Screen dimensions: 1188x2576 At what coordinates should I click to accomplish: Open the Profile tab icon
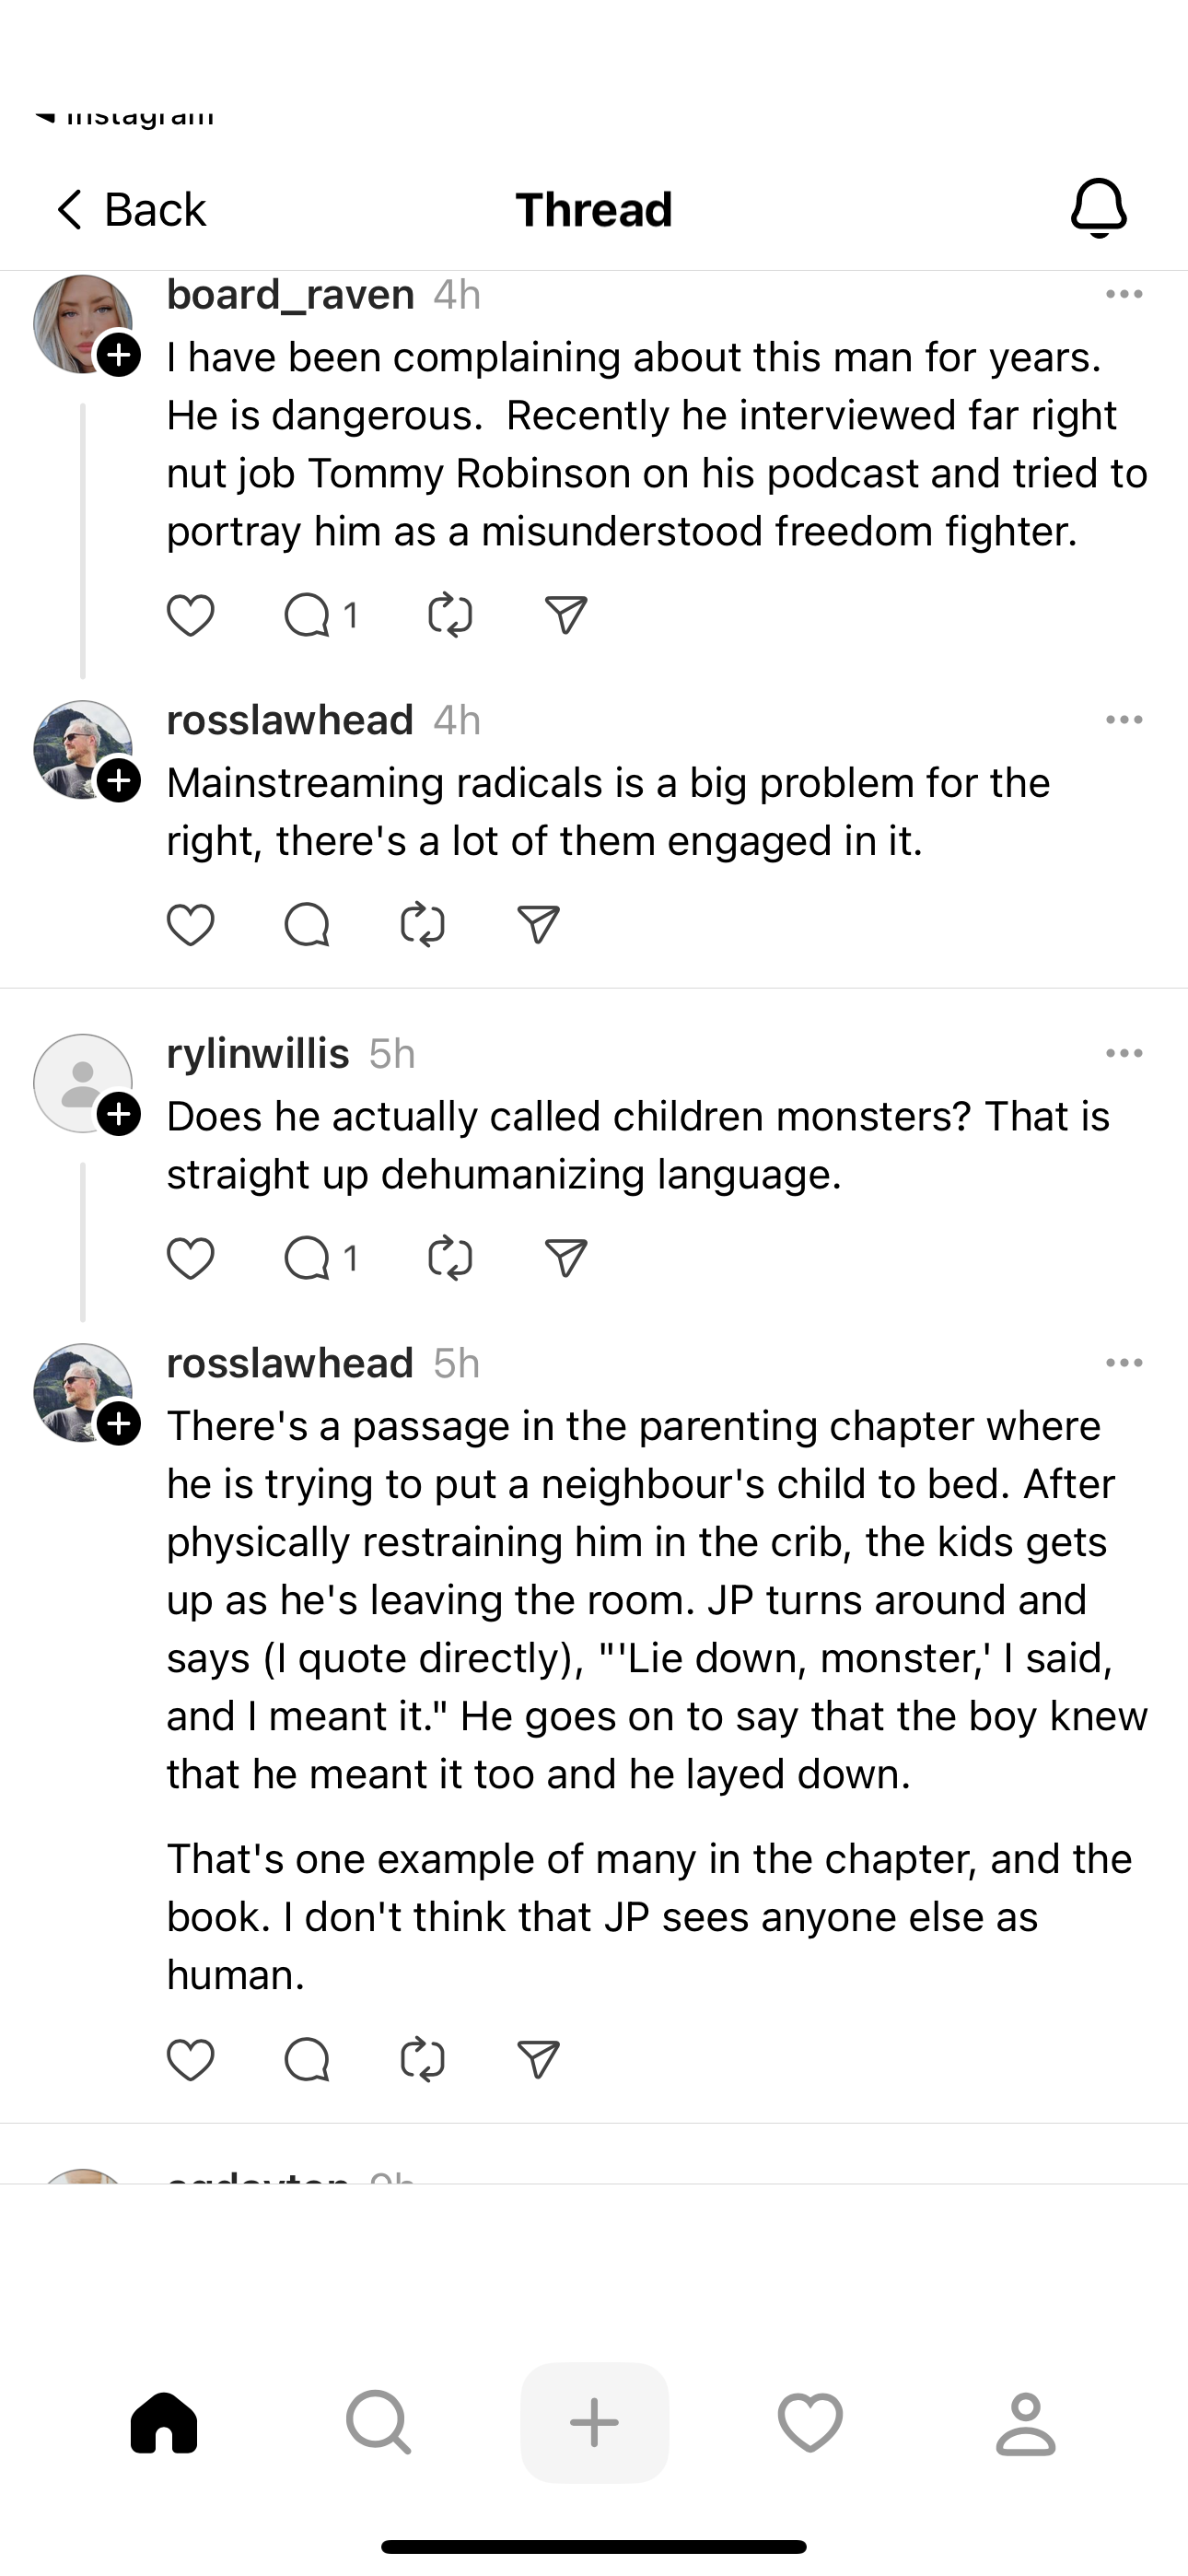[1025, 2423]
